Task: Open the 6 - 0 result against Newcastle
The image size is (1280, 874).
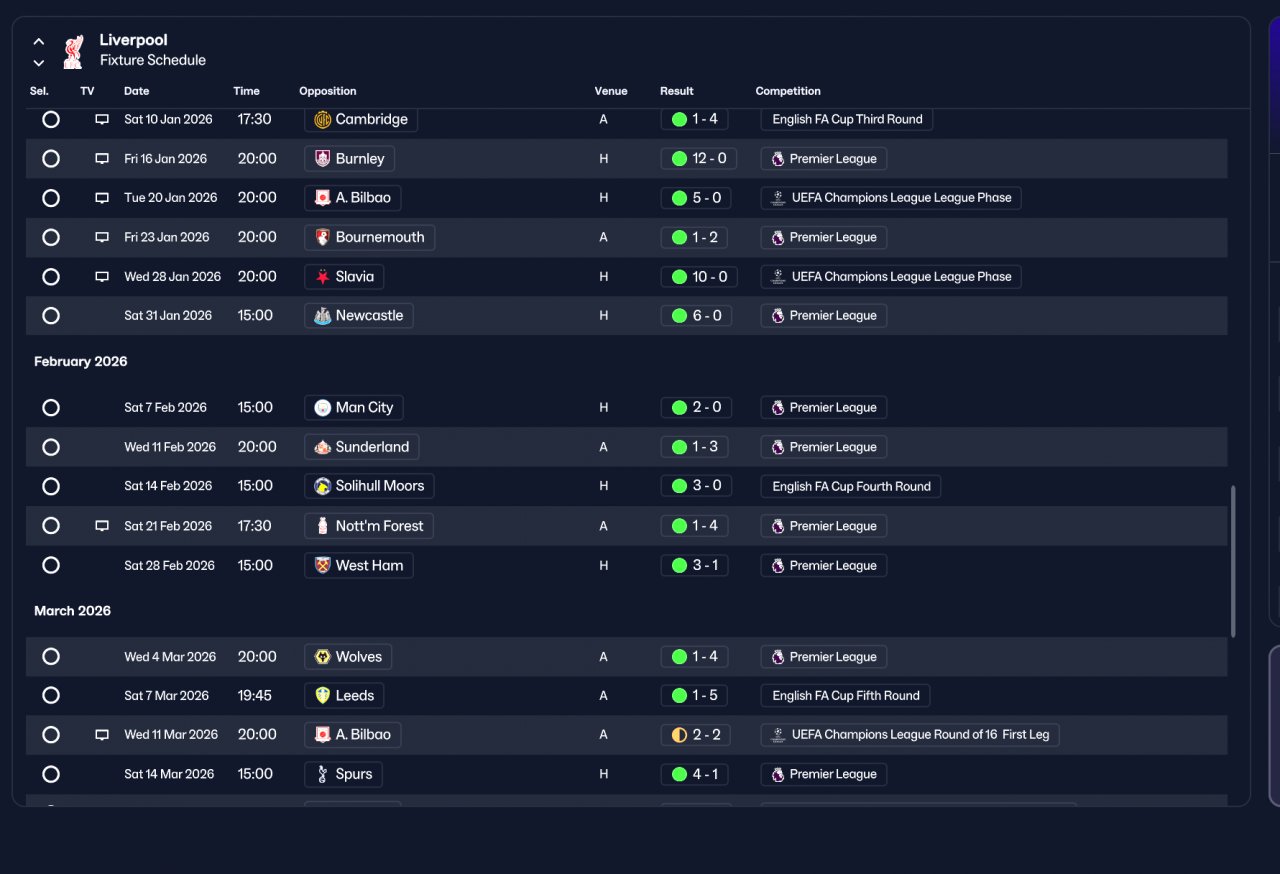Action: point(696,316)
